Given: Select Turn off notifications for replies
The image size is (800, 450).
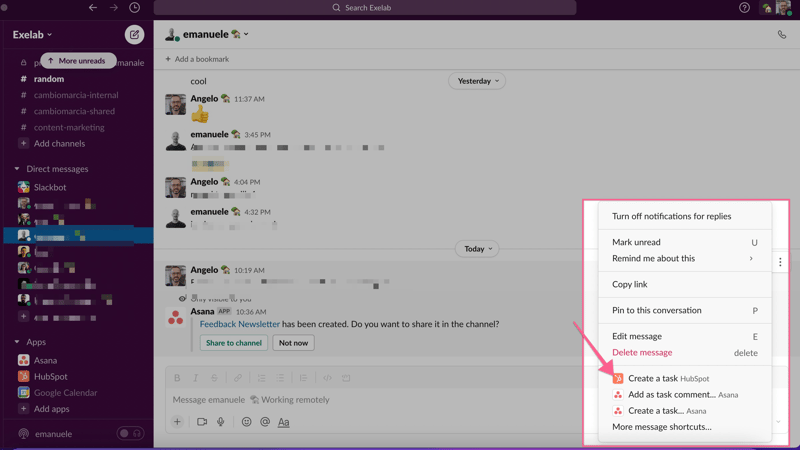Looking at the screenshot, I should click(685, 216).
